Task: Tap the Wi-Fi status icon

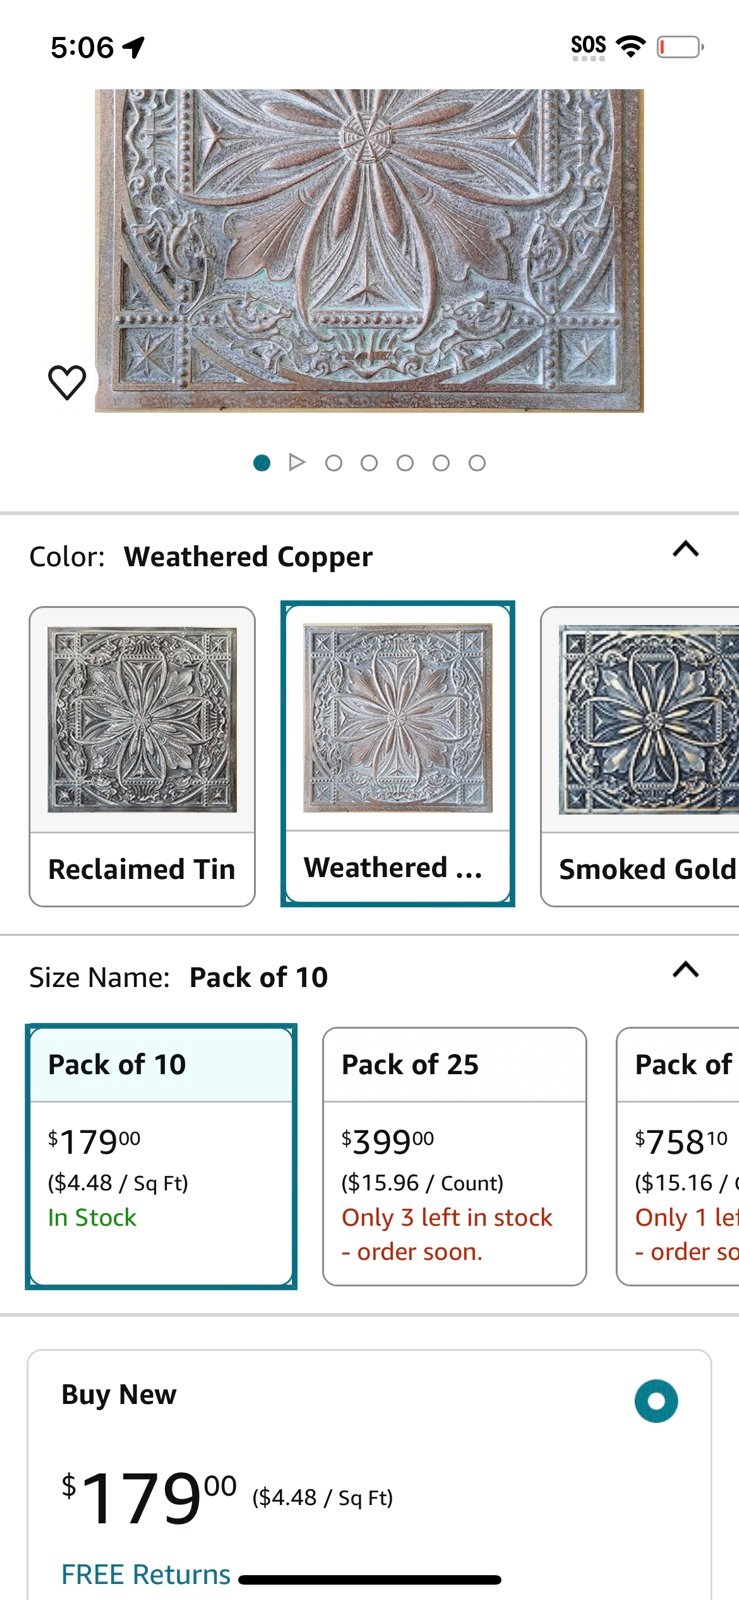Action: (x=631, y=45)
